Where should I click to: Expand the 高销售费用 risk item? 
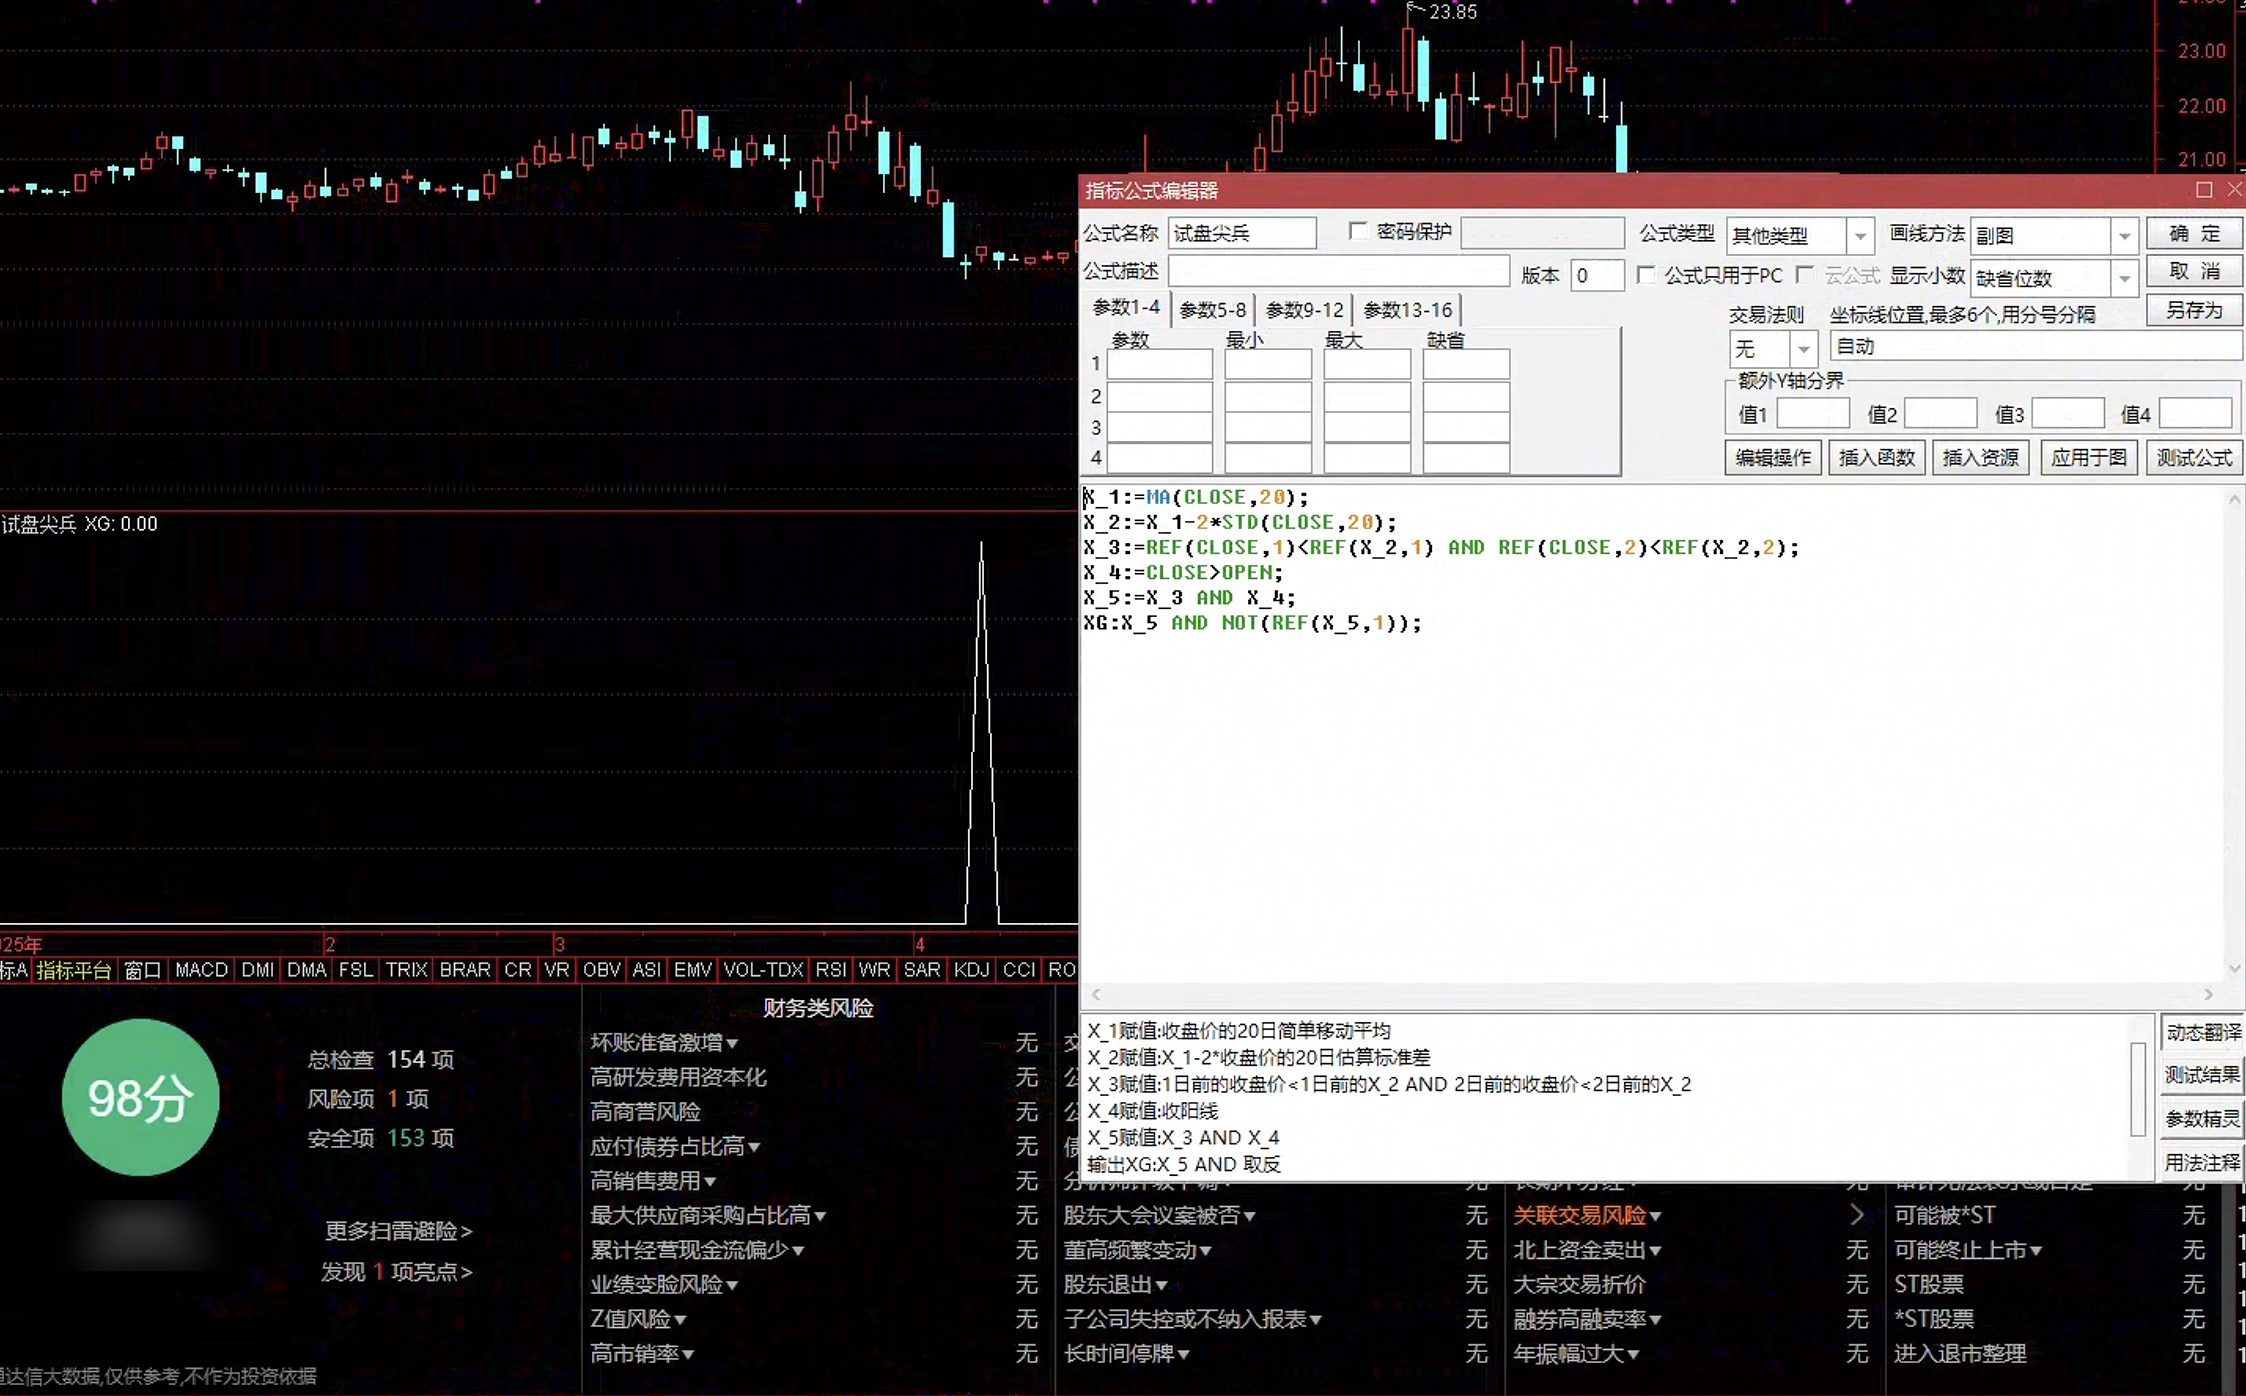653,1181
